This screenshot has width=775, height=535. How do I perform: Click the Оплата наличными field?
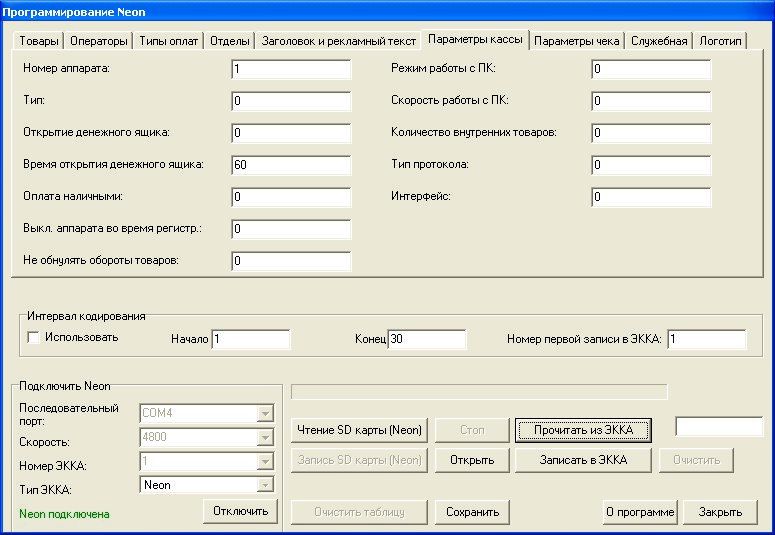tap(291, 197)
